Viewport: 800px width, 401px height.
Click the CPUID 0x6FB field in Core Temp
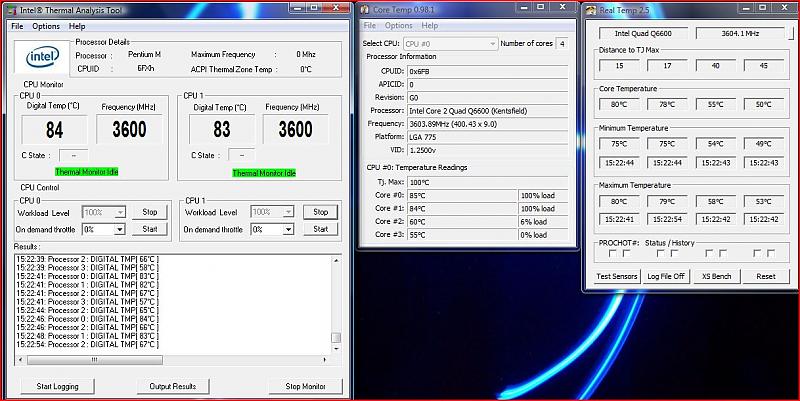487,71
